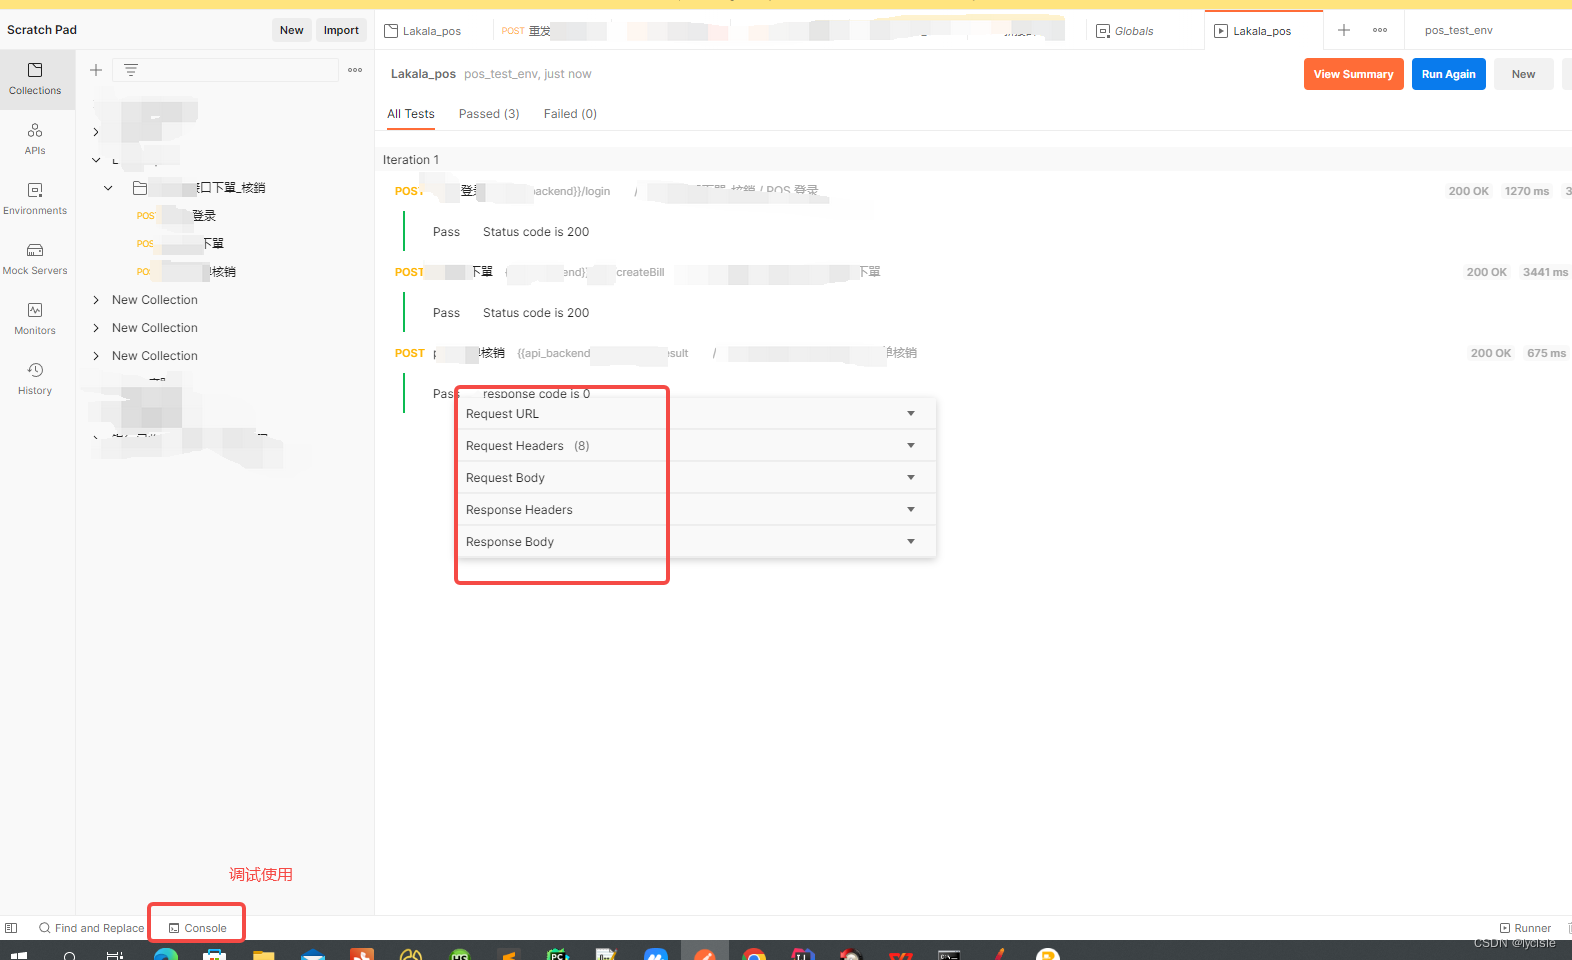
Task: Select the first Lakala_pos collection tab
Action: (423, 31)
